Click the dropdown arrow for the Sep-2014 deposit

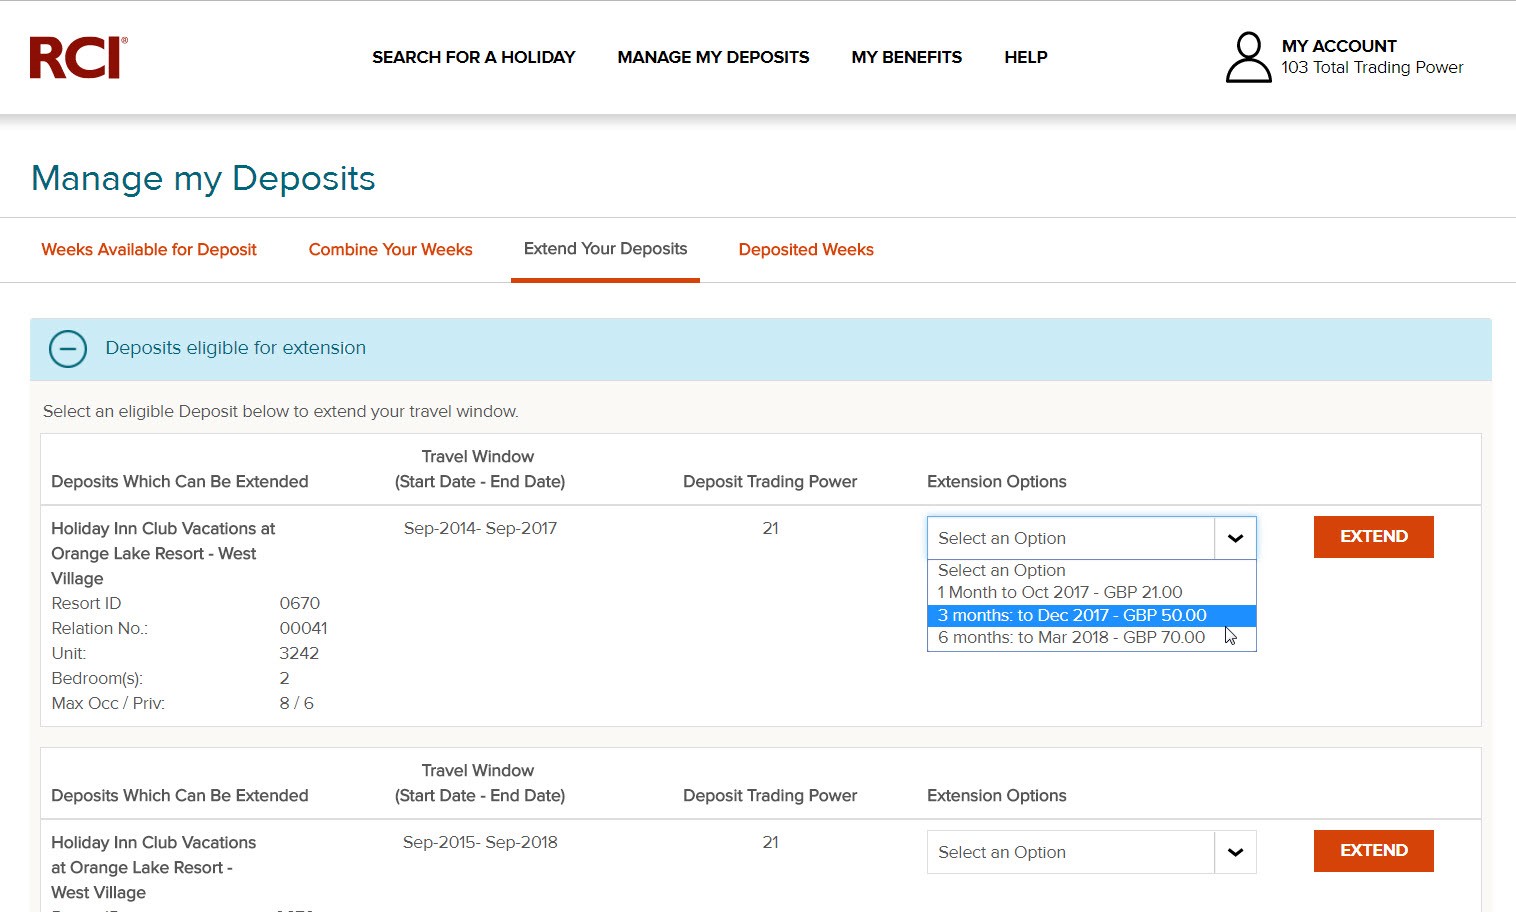pos(1235,538)
